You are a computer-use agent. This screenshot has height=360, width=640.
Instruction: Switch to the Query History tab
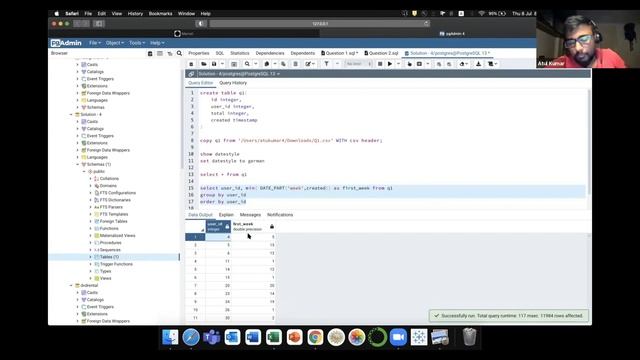pos(233,83)
